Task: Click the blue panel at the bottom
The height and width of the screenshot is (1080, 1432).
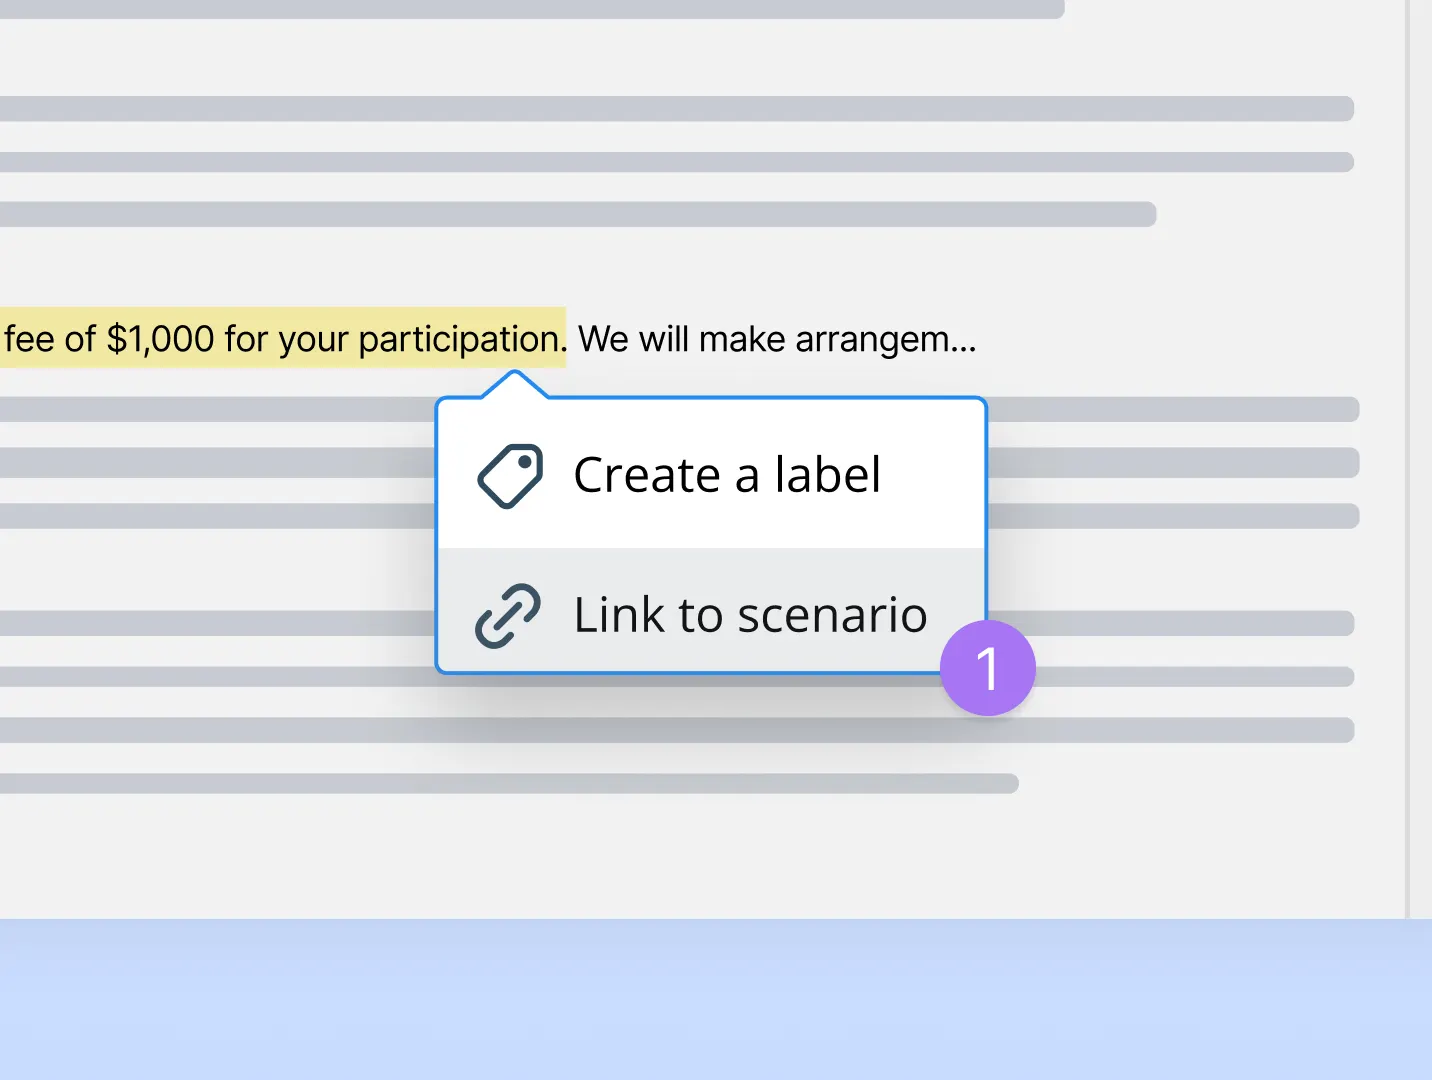Action: click(716, 1000)
